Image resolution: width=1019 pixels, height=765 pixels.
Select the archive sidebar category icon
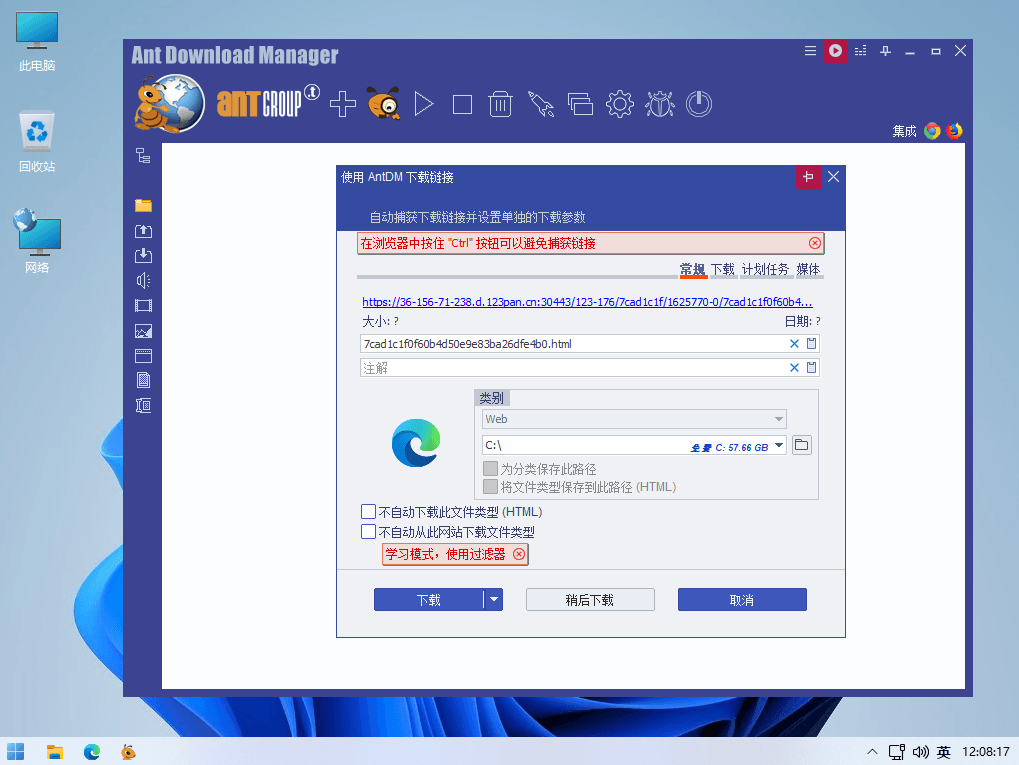[x=143, y=406]
